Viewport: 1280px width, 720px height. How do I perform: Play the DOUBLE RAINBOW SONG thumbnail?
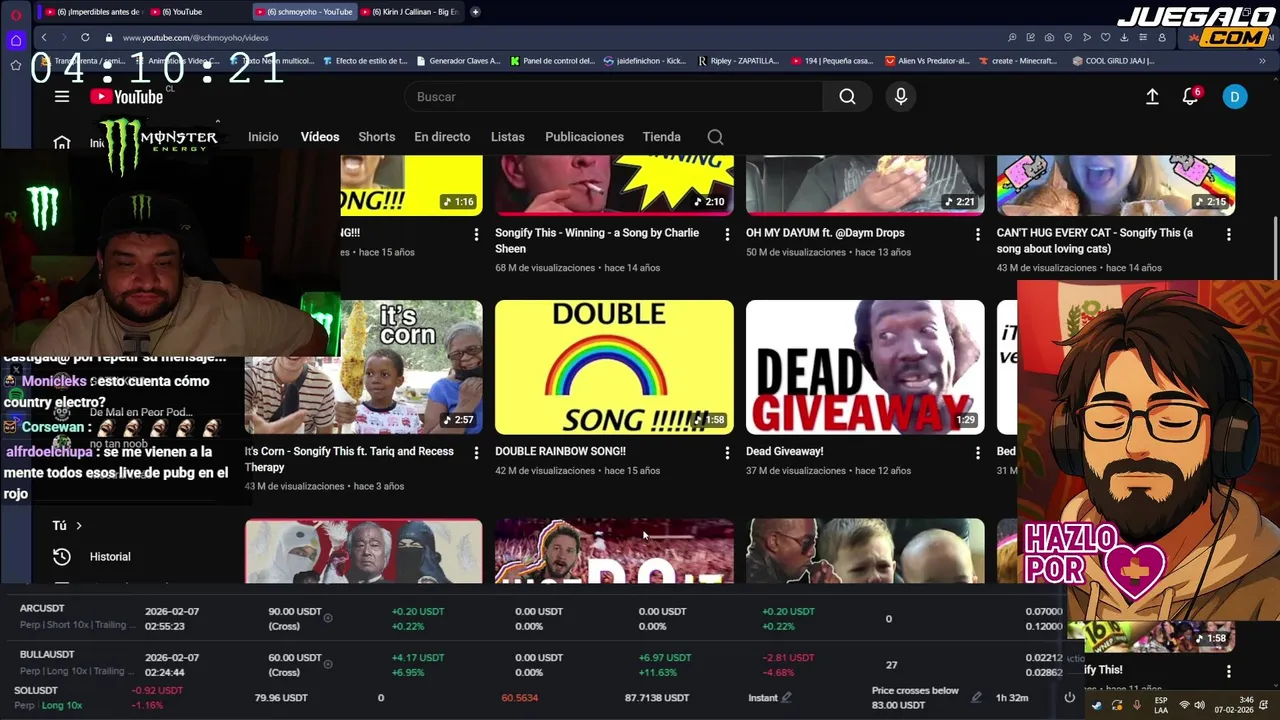click(614, 367)
